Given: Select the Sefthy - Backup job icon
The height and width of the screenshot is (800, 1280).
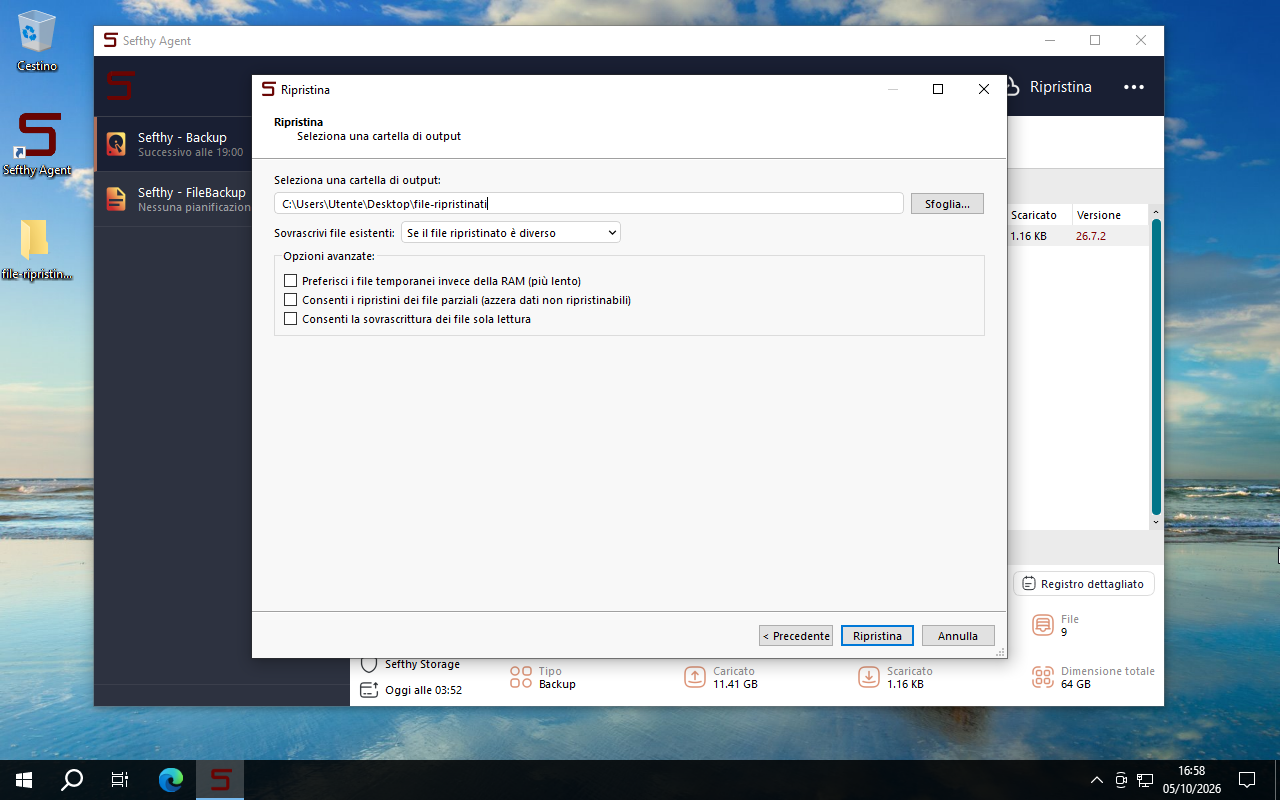Looking at the screenshot, I should click(116, 144).
